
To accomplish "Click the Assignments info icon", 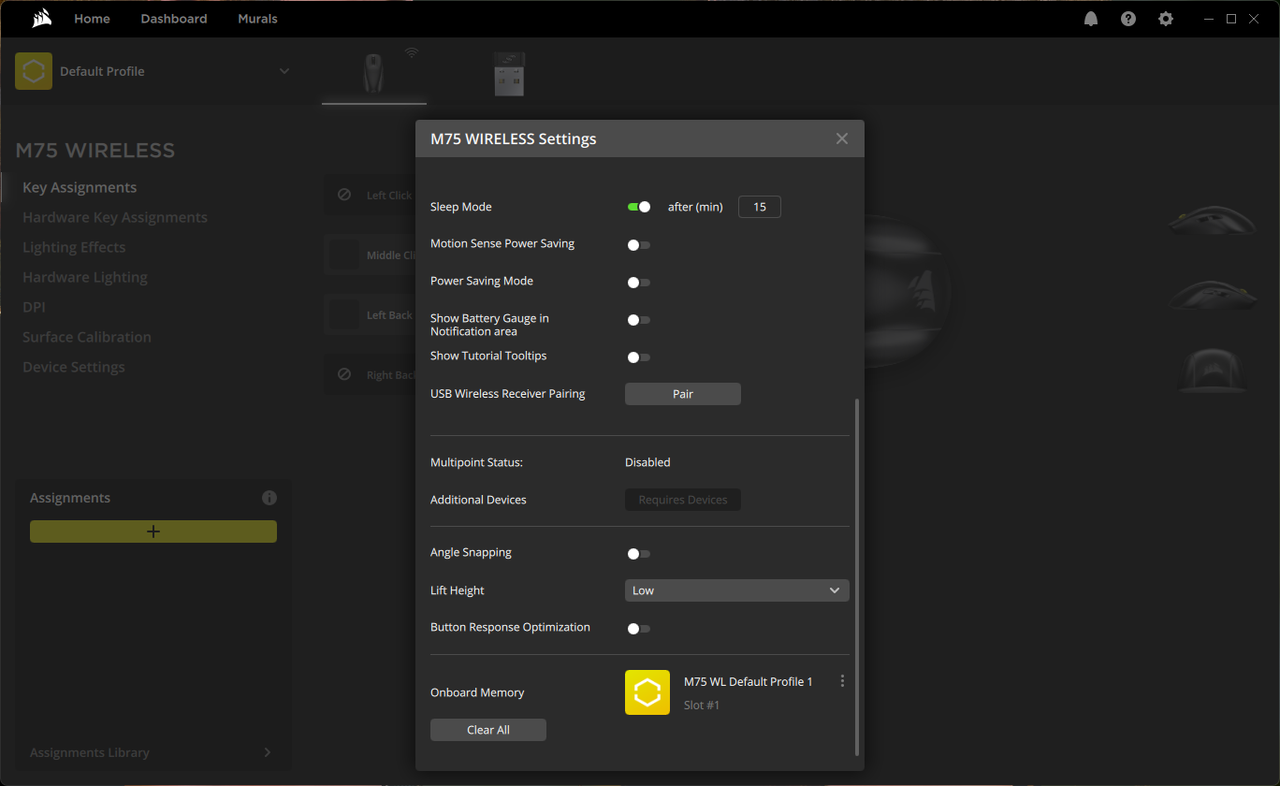I will pyautogui.click(x=269, y=498).
